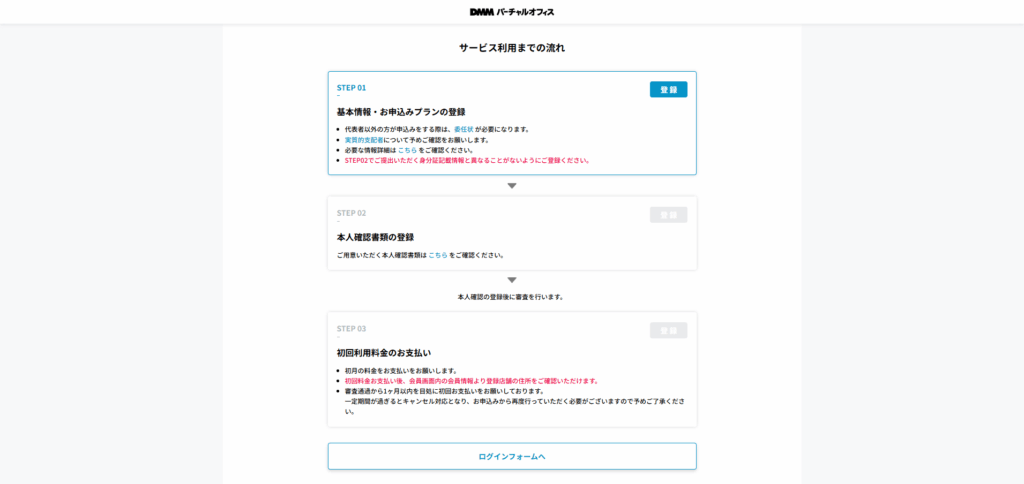Click 本人確認の登録後に審査を行います text
The image size is (1024, 484).
[511, 297]
